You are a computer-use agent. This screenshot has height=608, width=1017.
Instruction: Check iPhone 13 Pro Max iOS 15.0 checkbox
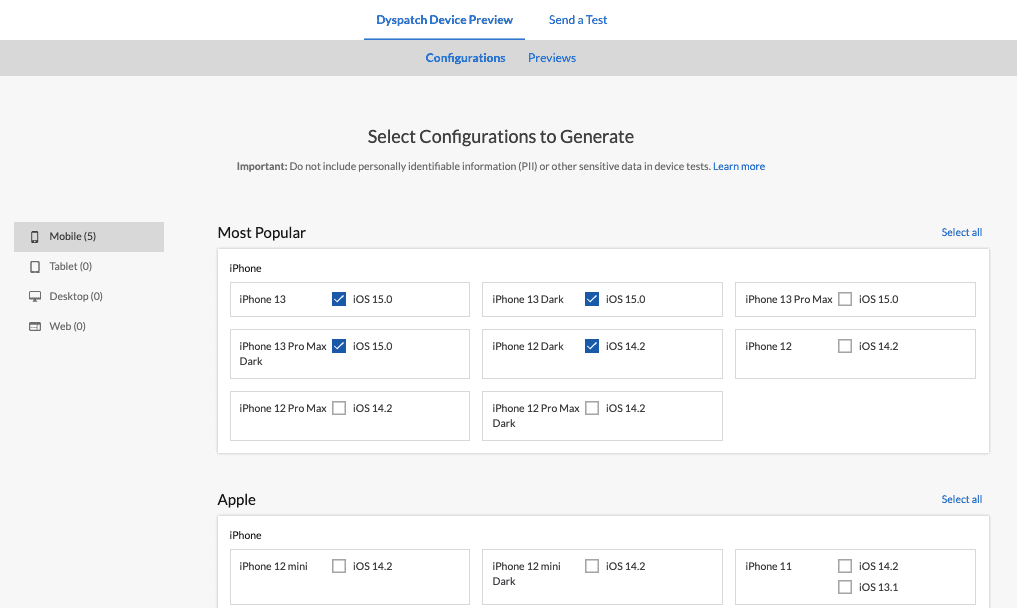point(844,298)
